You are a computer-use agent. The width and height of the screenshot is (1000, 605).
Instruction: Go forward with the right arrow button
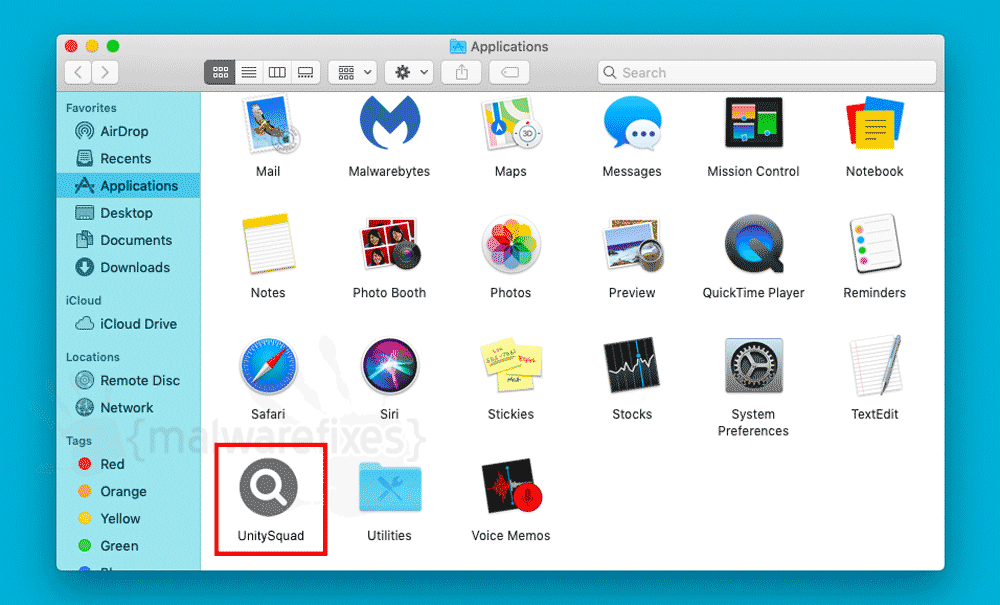[105, 73]
